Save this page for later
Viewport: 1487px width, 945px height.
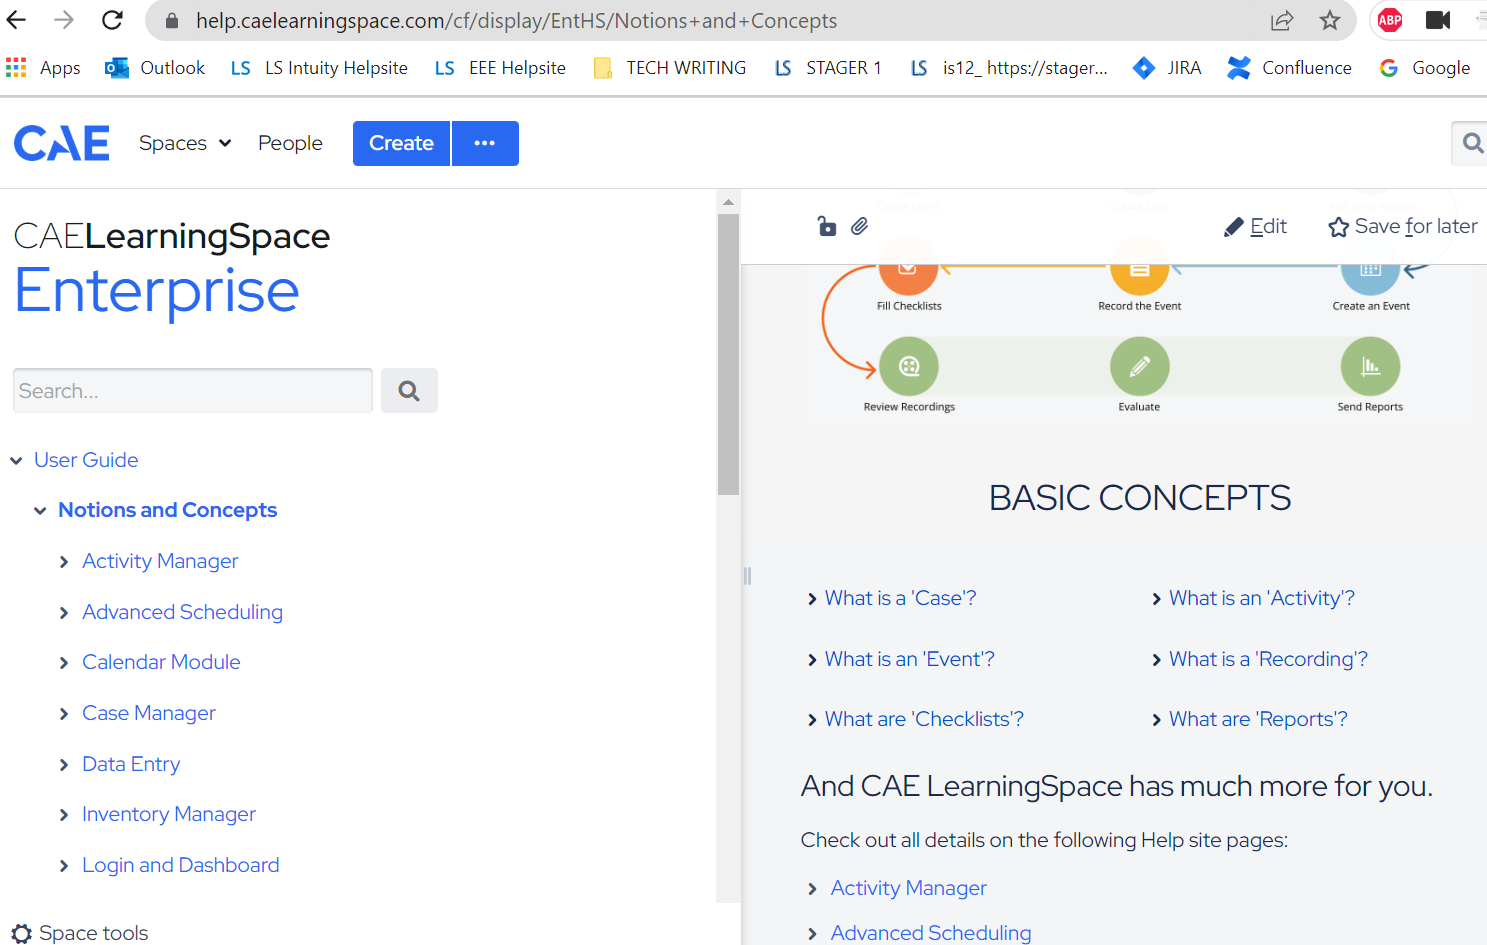point(1402,227)
